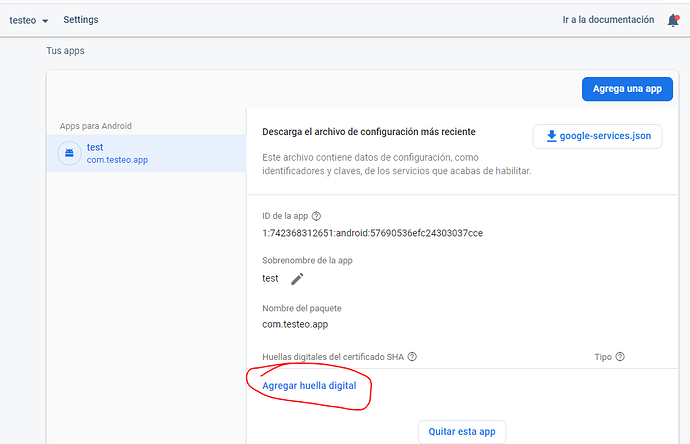The height and width of the screenshot is (444, 690).
Task: Click the download arrow icon on google-services.json
Action: coord(551,136)
